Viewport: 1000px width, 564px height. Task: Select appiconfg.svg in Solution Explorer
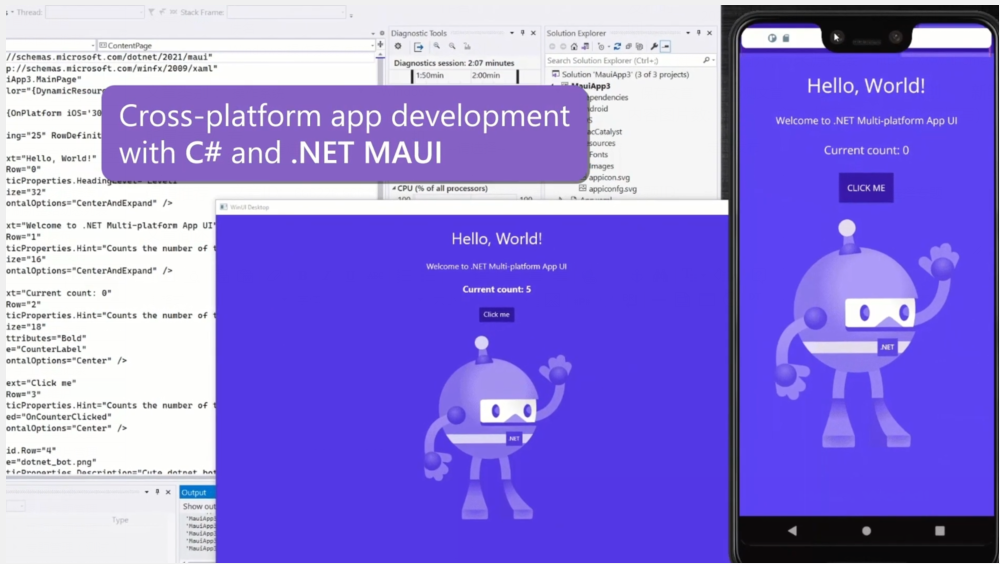[x=607, y=189]
